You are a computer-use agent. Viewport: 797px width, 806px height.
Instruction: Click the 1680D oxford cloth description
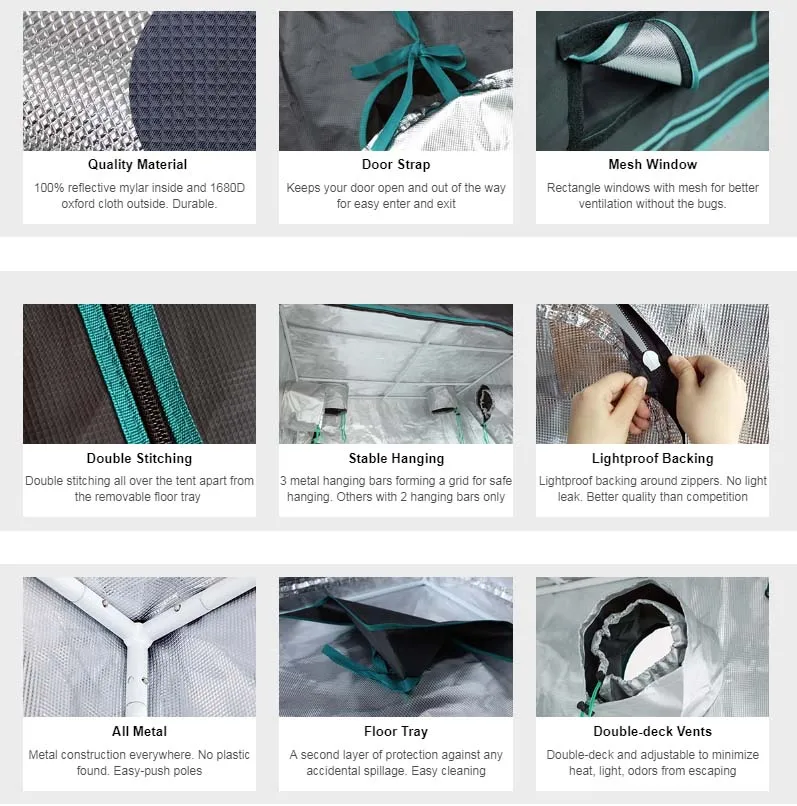point(139,196)
